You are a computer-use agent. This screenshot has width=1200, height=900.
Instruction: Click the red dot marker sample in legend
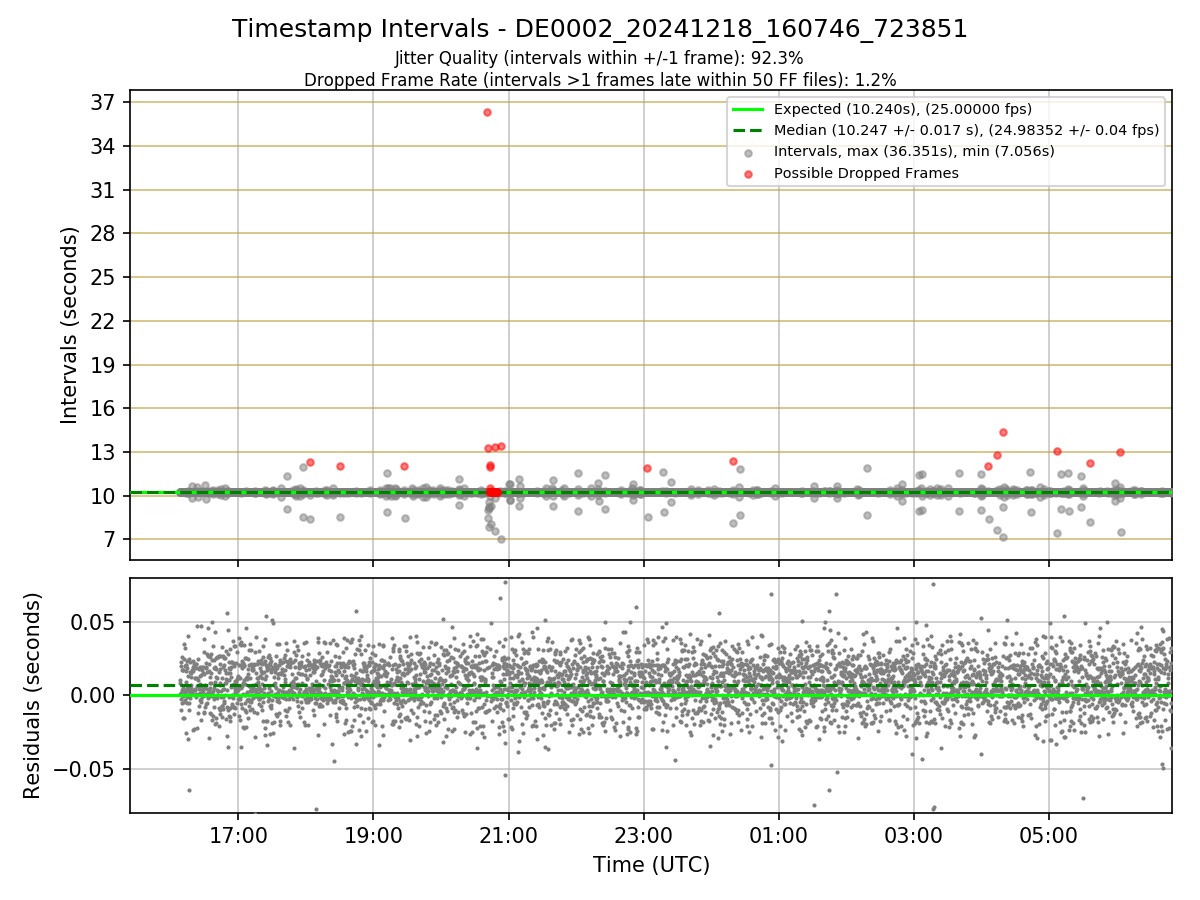(x=749, y=173)
